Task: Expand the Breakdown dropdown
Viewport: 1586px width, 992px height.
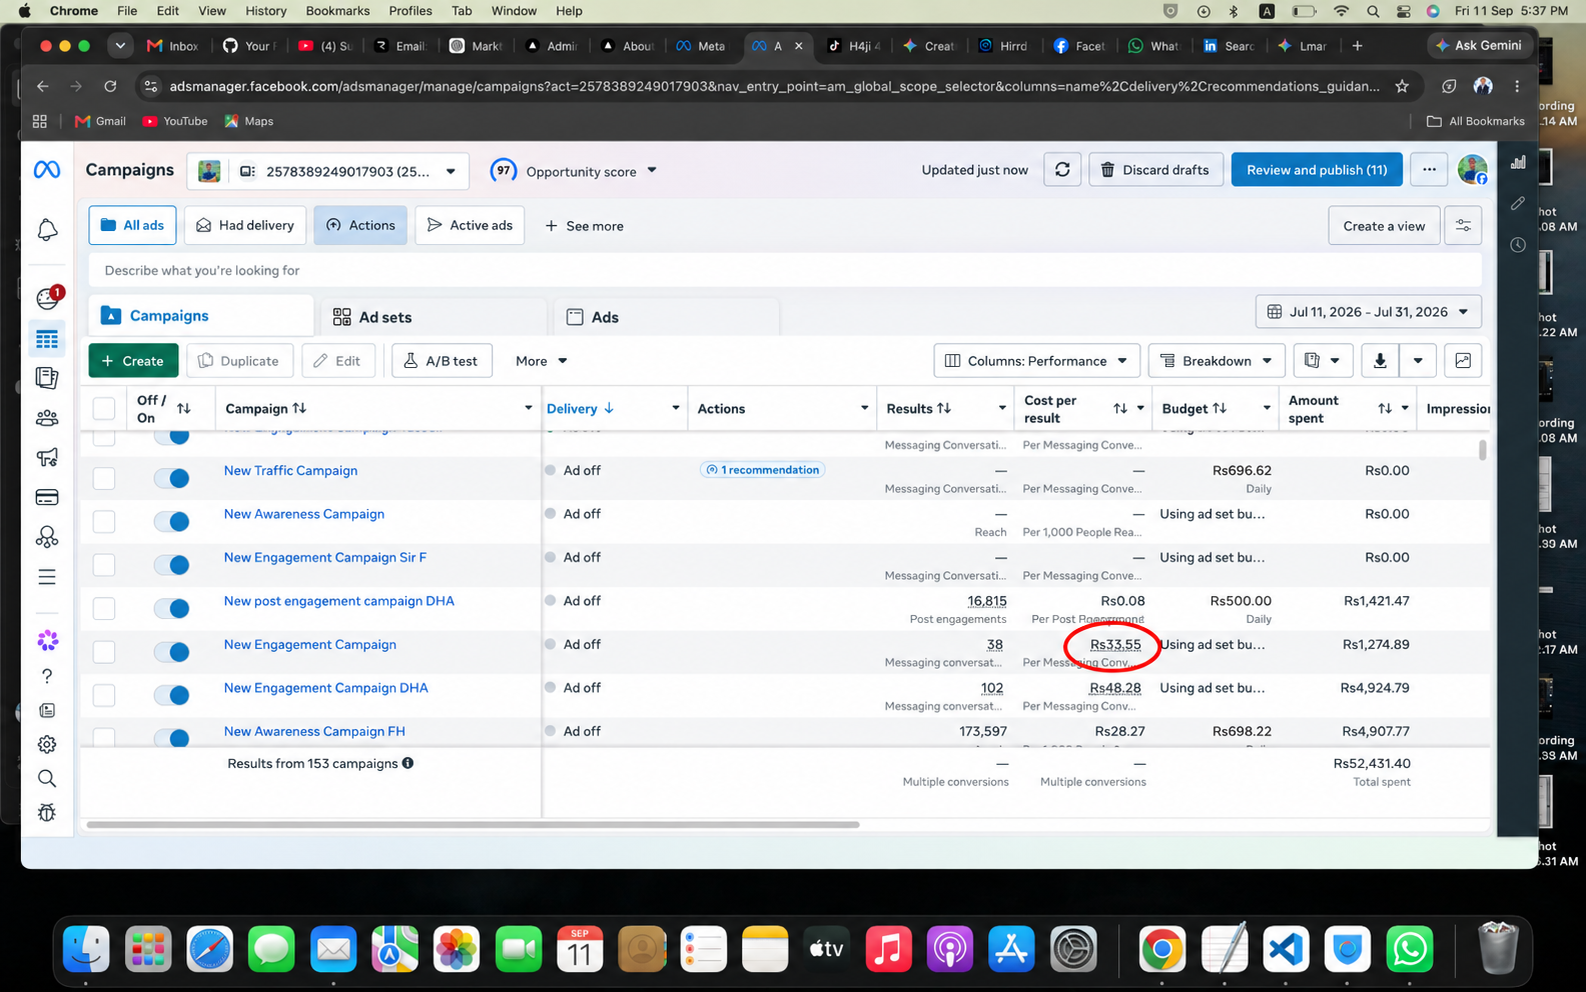Action: click(x=1217, y=361)
